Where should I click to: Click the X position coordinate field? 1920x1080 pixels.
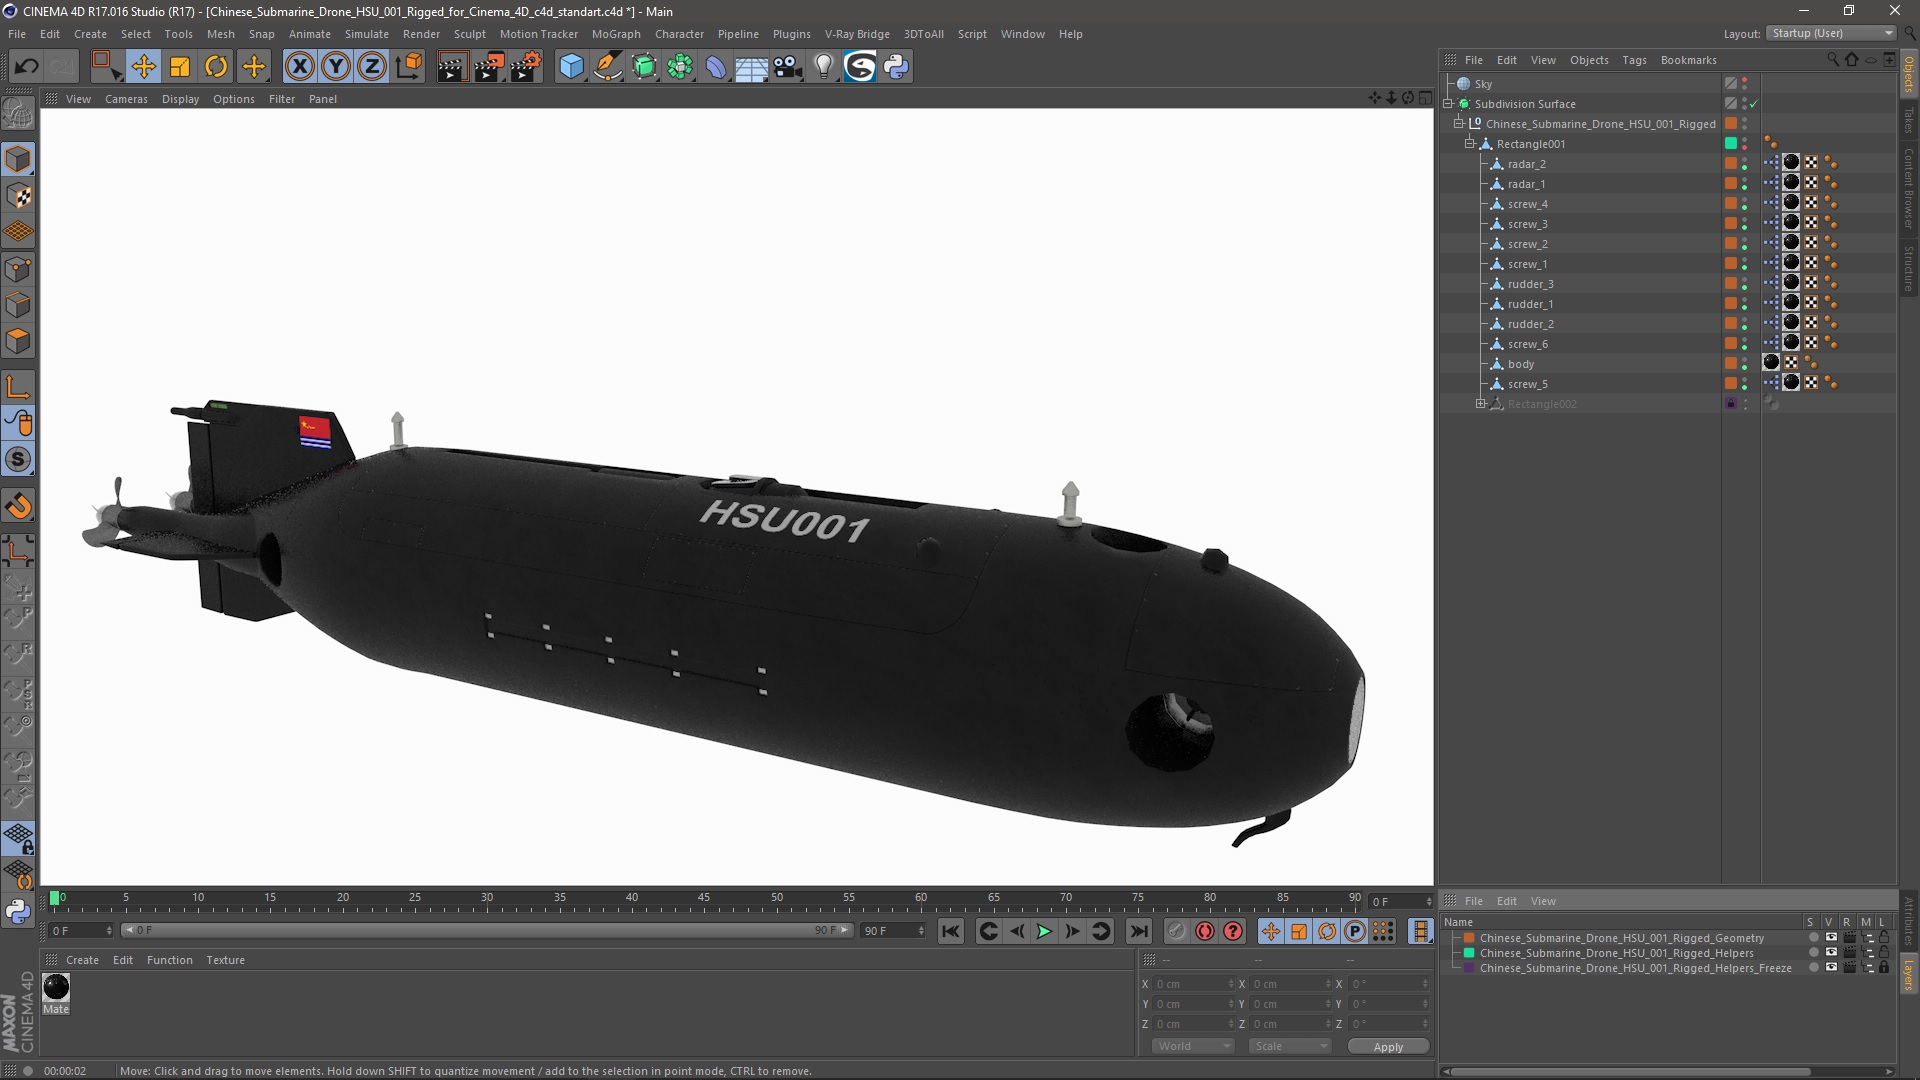tap(1194, 984)
